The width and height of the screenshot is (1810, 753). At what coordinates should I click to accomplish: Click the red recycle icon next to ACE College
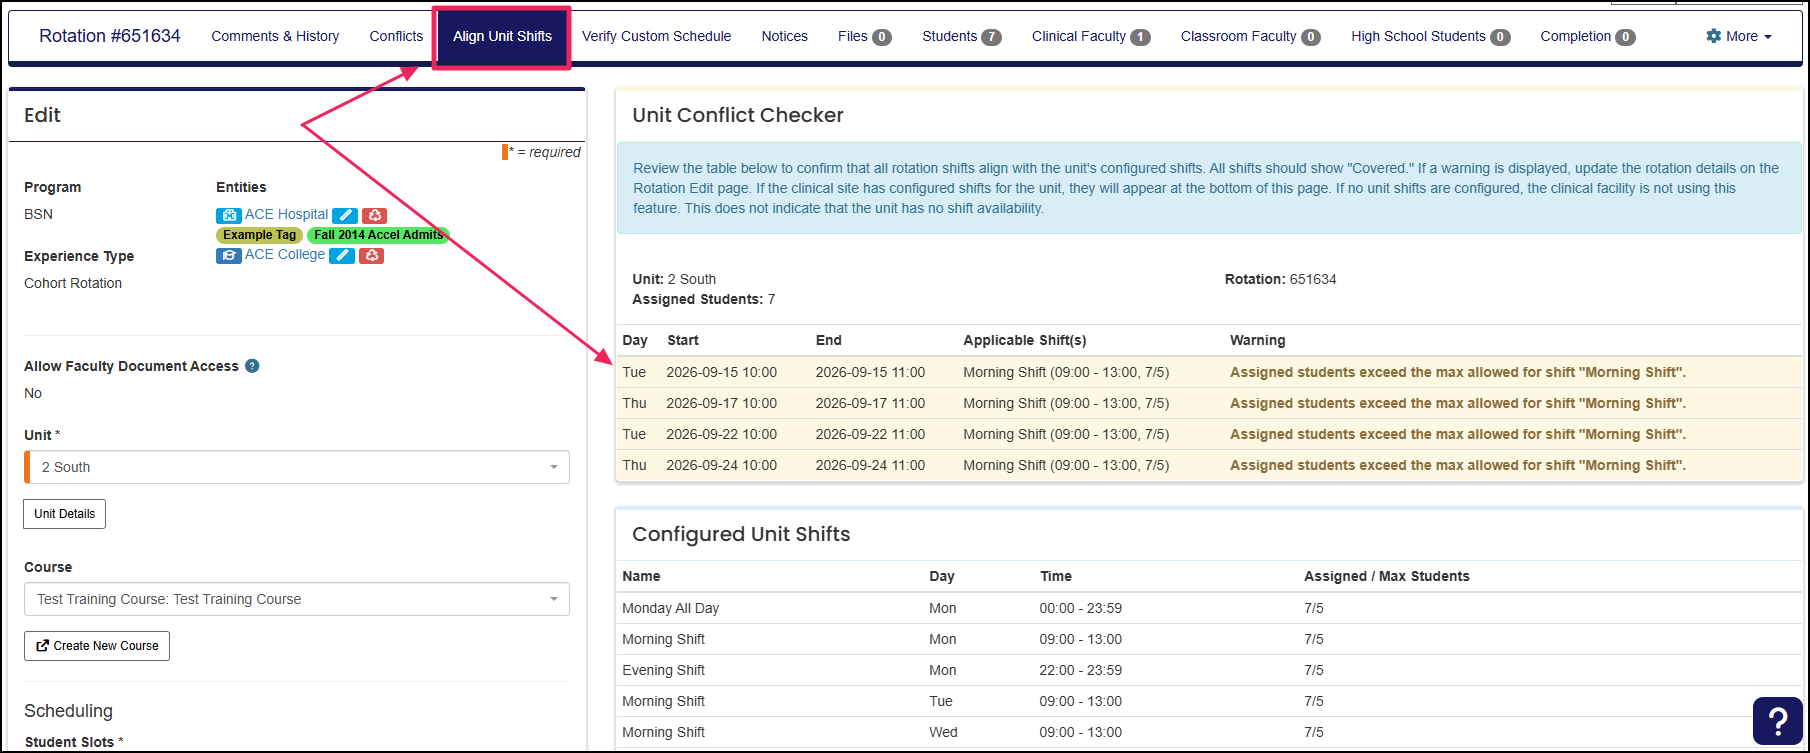[372, 255]
